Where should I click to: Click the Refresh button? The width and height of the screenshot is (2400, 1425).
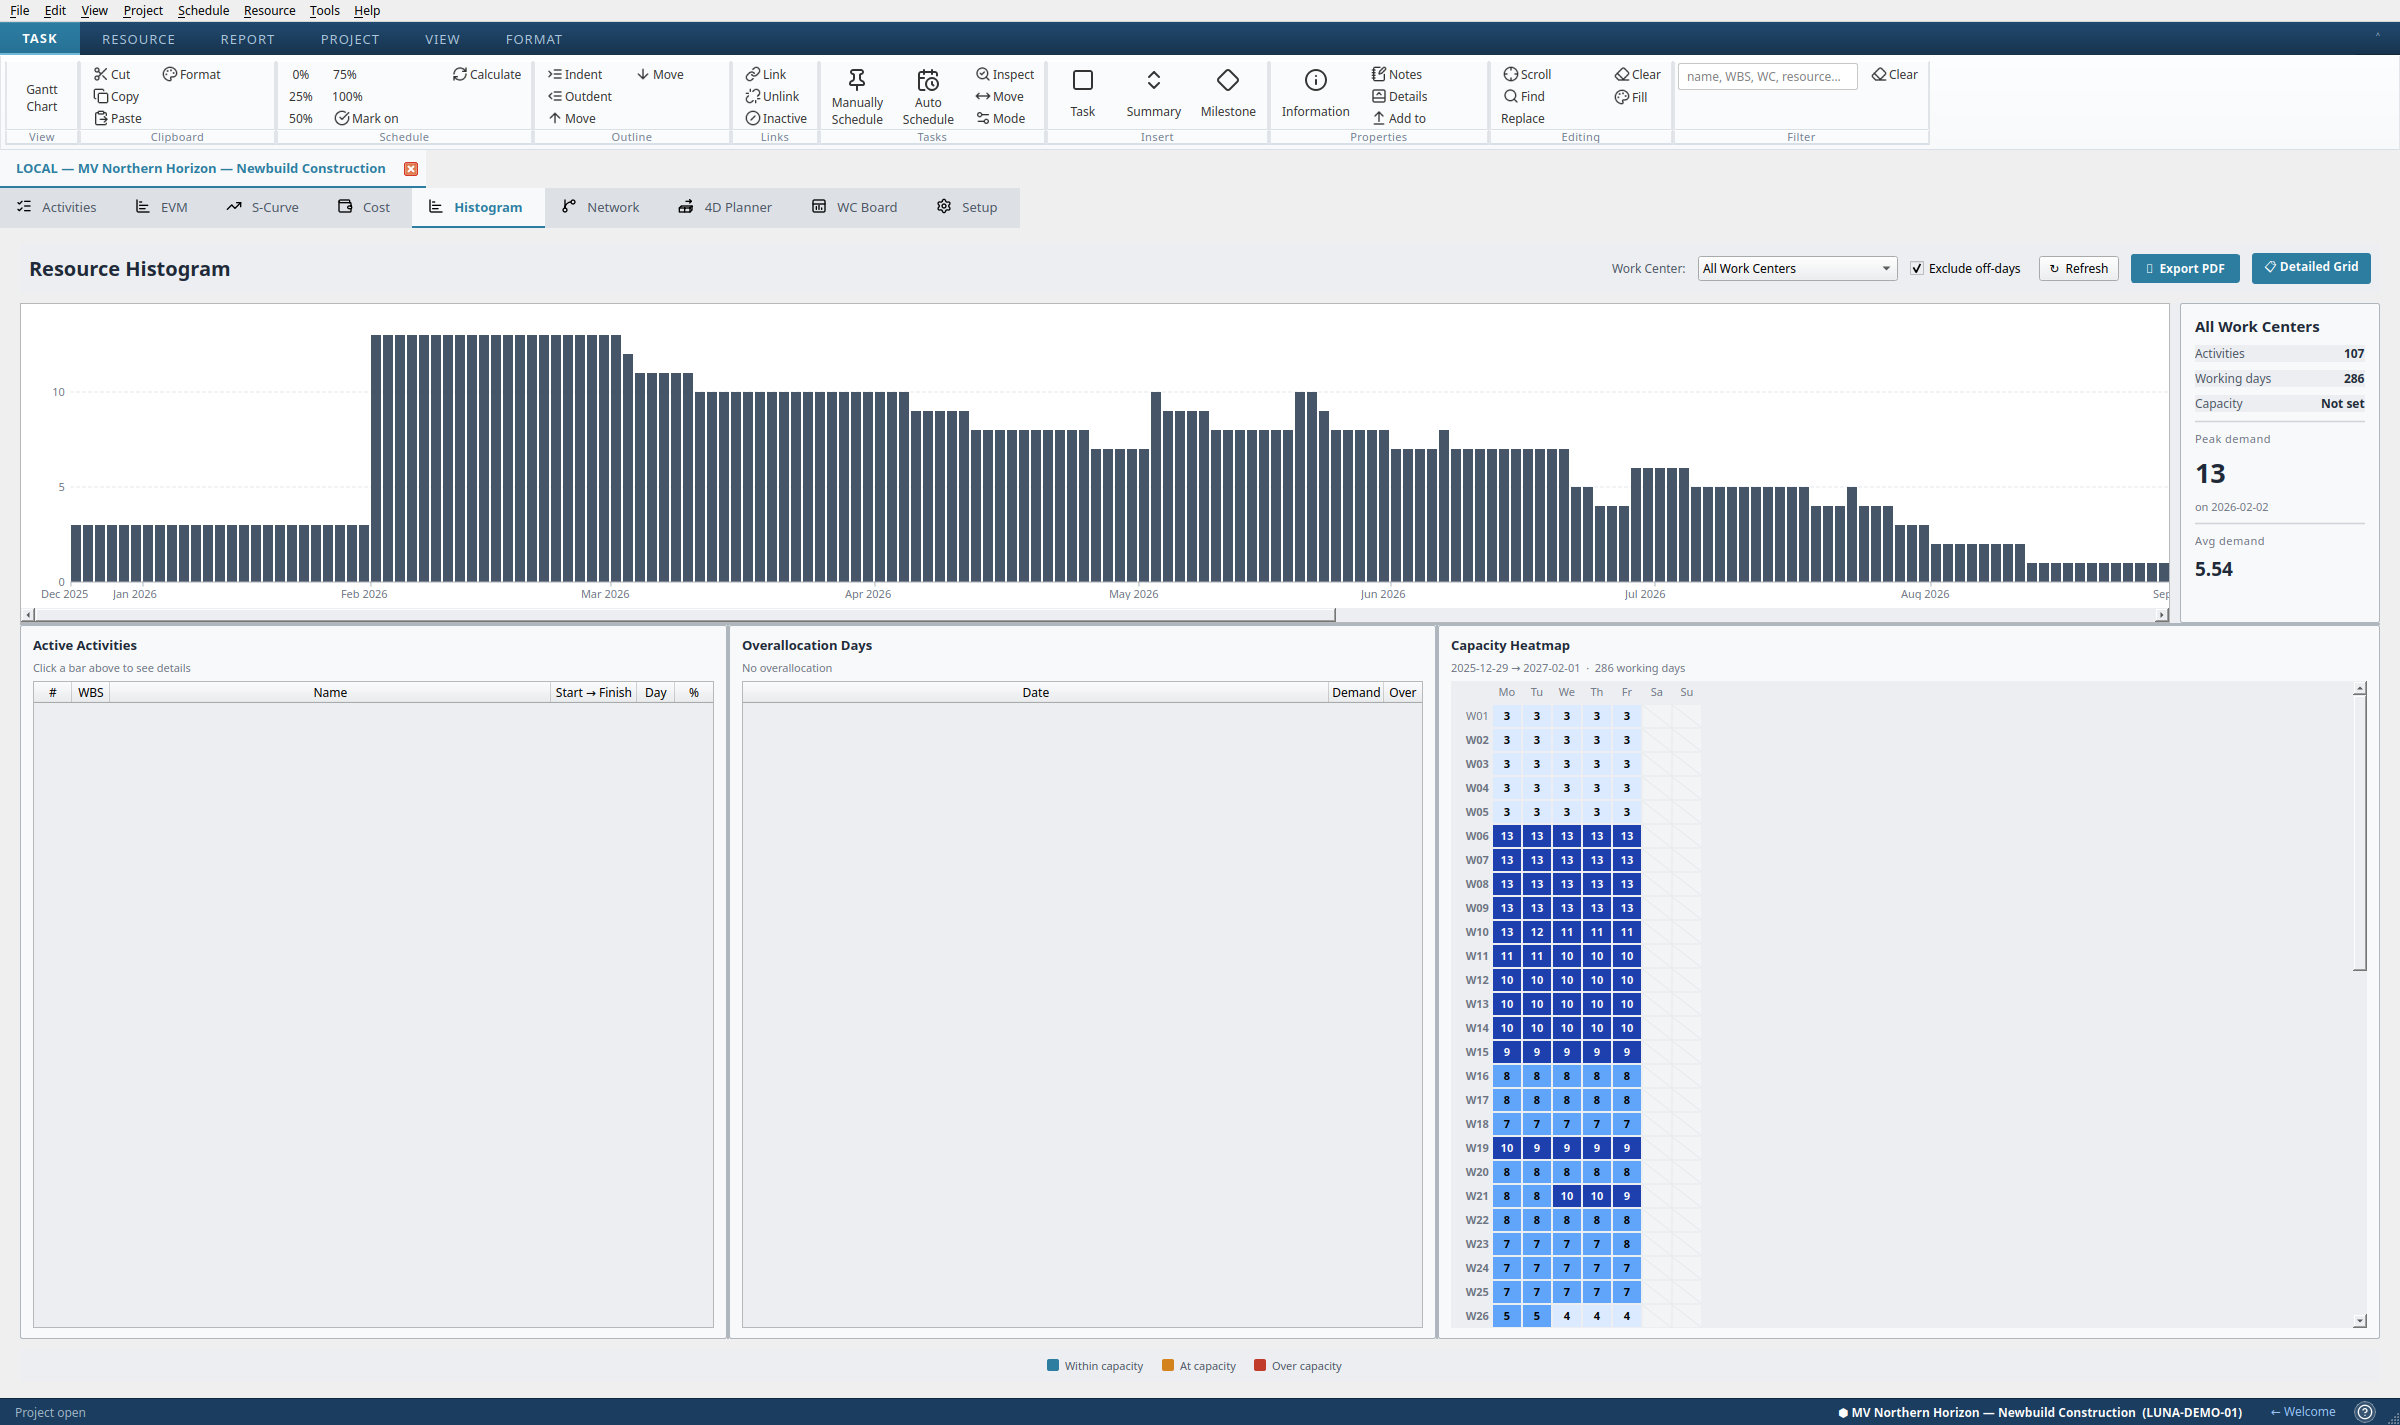pos(2078,268)
